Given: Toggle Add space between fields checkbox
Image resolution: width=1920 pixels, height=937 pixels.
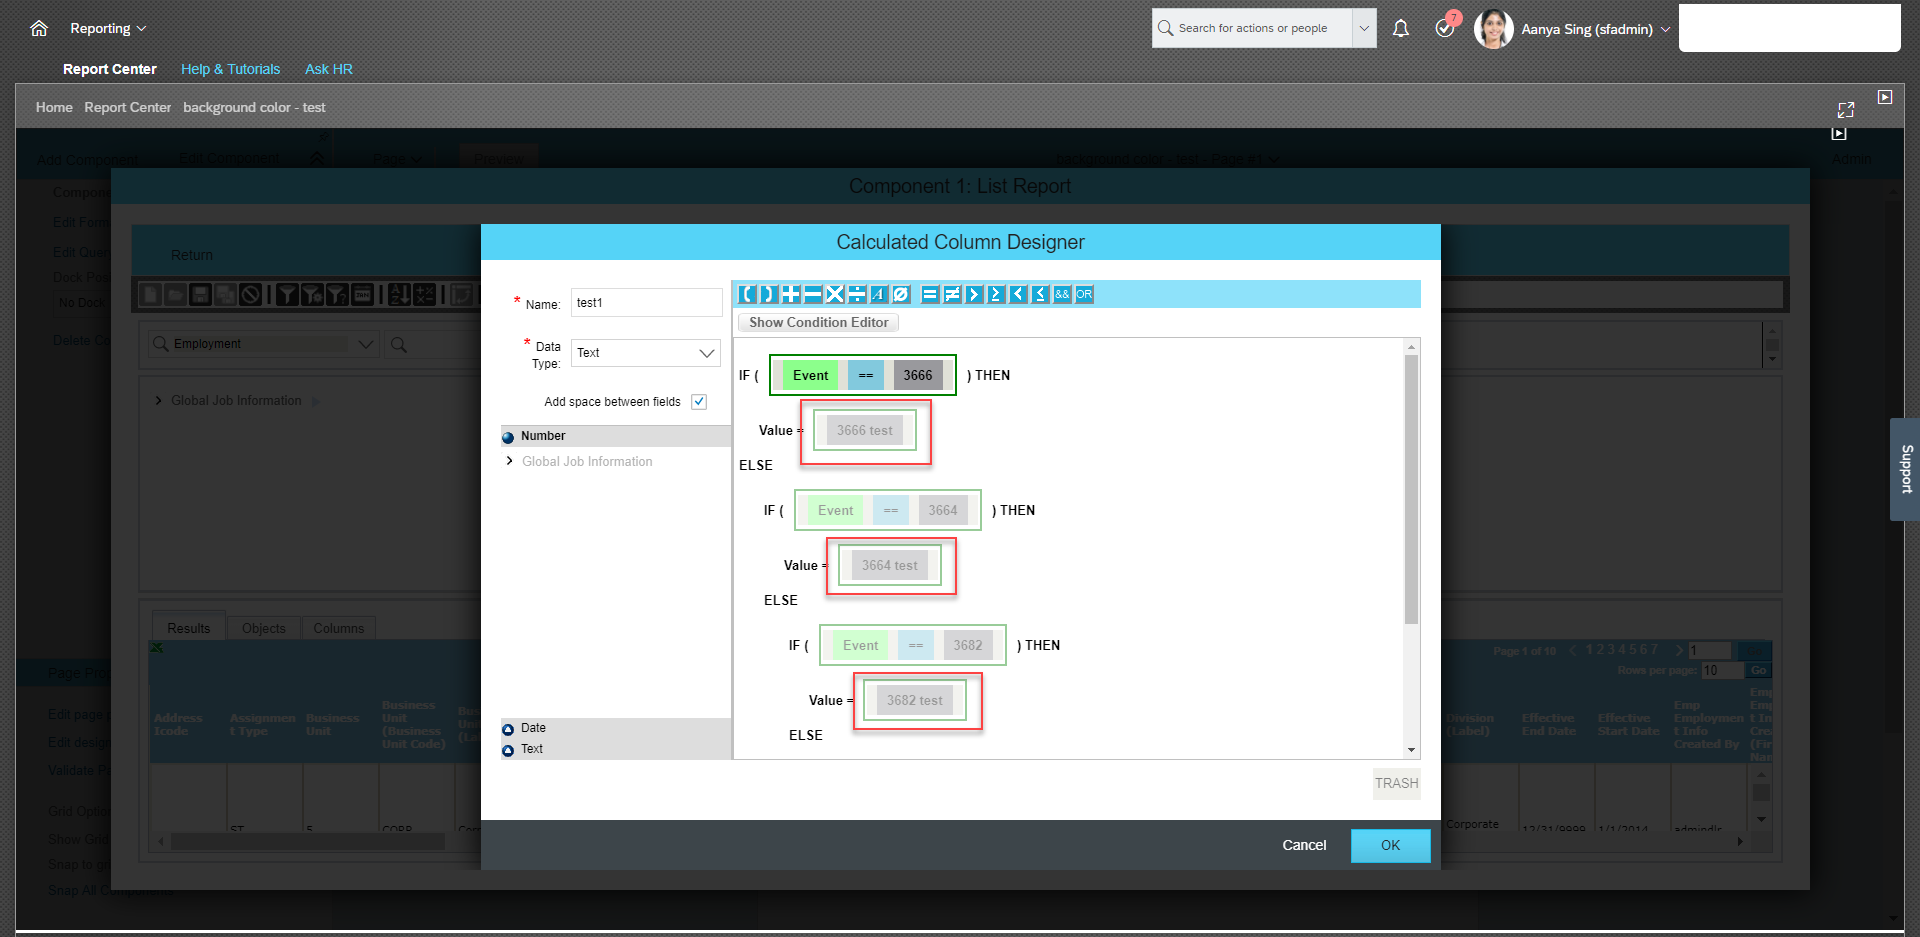Looking at the screenshot, I should pos(699,402).
